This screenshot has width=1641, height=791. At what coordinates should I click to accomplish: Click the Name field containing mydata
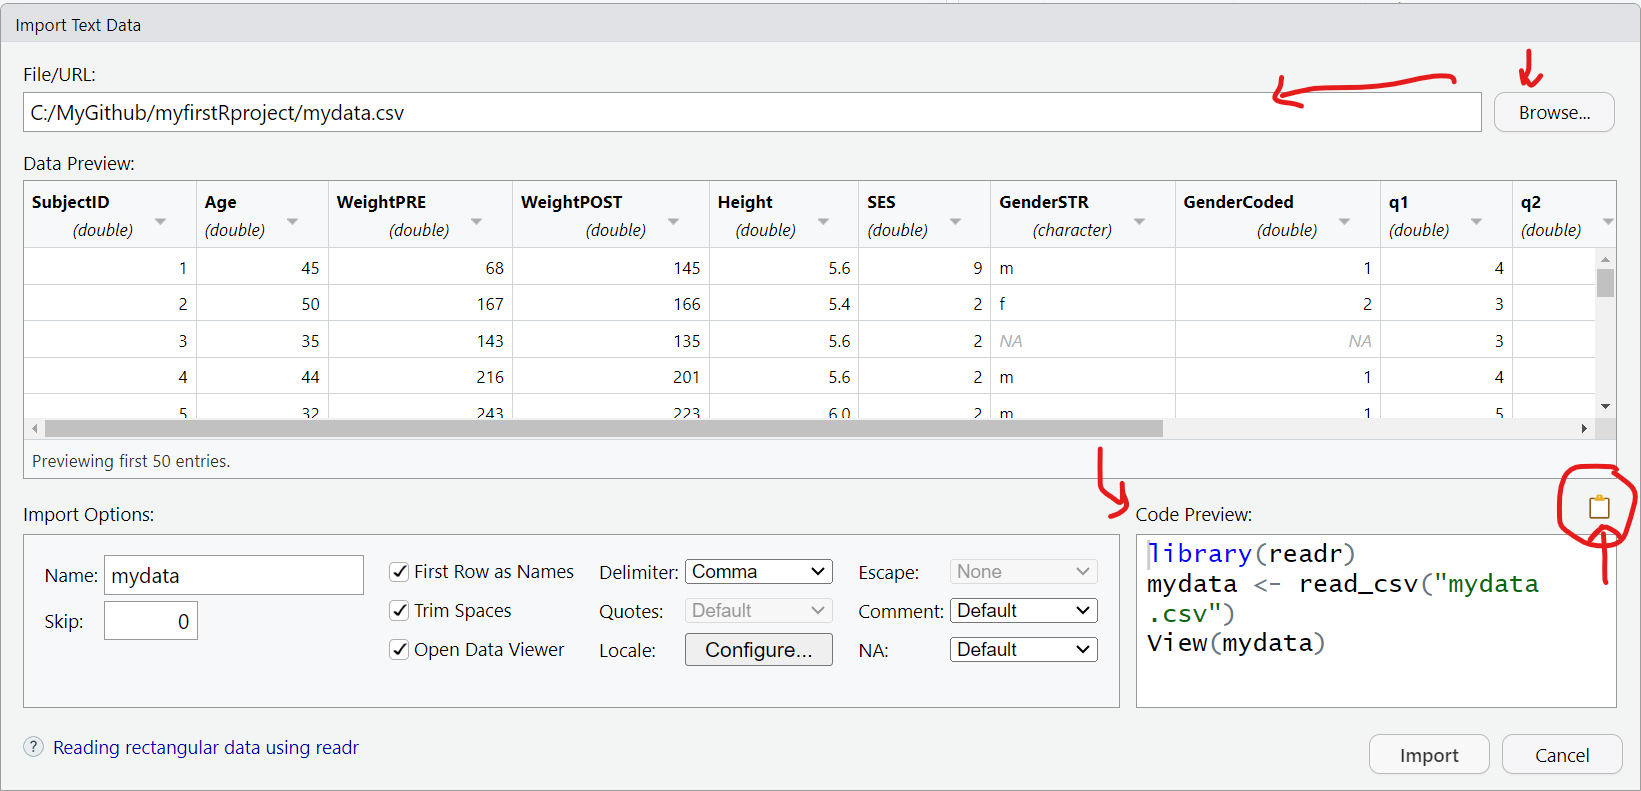click(234, 575)
